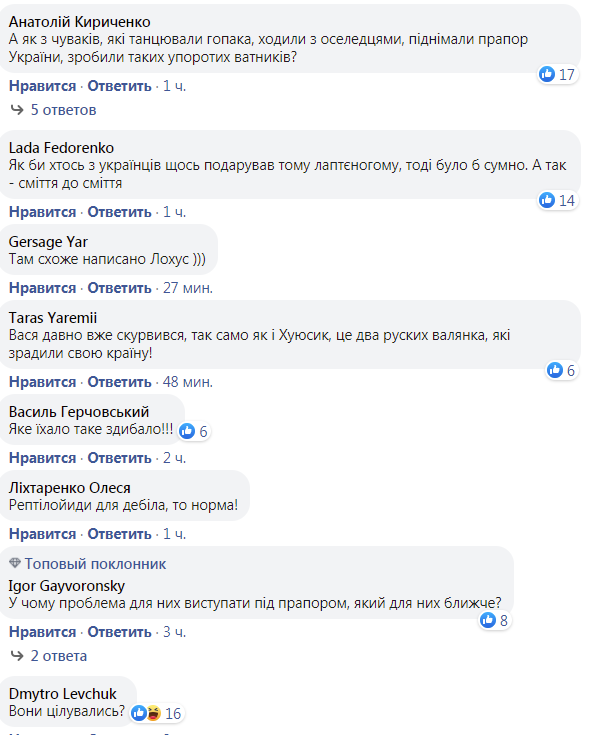Click like reaction icon on Taras Yaremii's comment

click(555, 370)
